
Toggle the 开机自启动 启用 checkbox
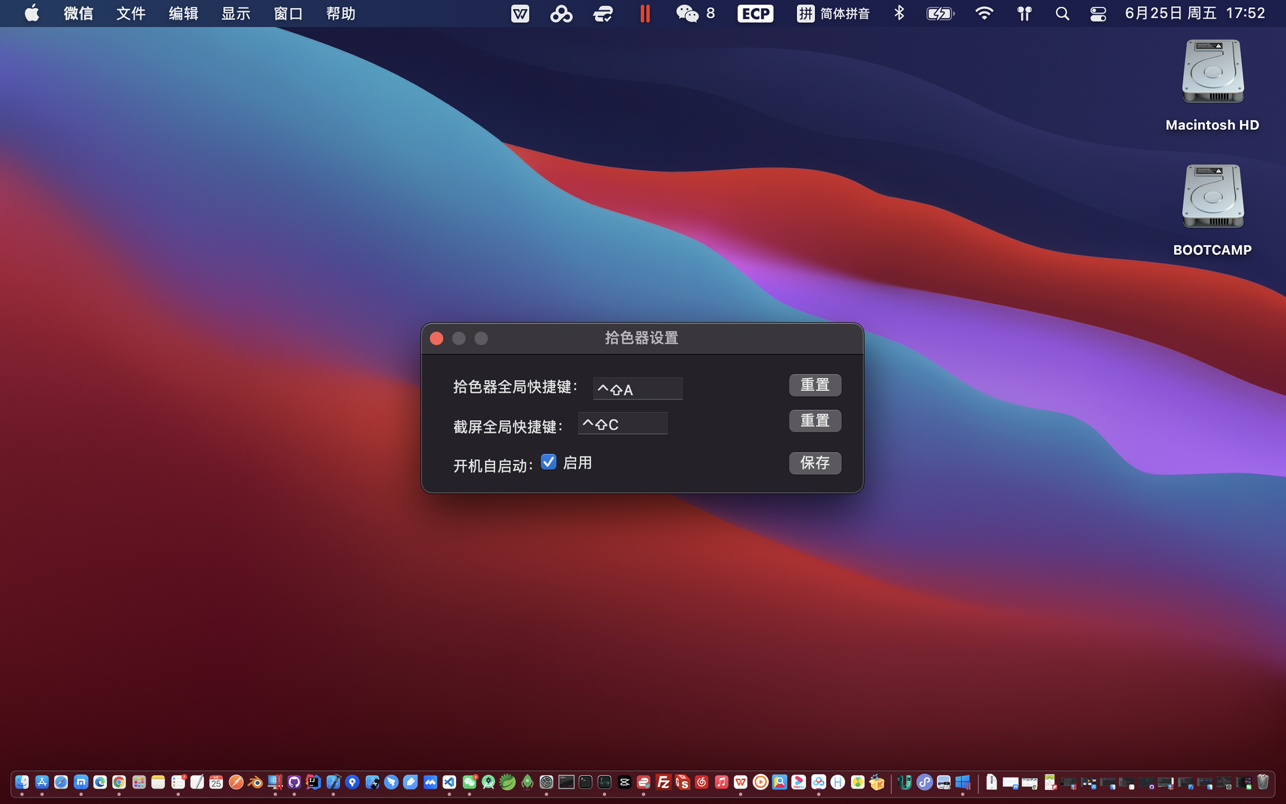(549, 462)
